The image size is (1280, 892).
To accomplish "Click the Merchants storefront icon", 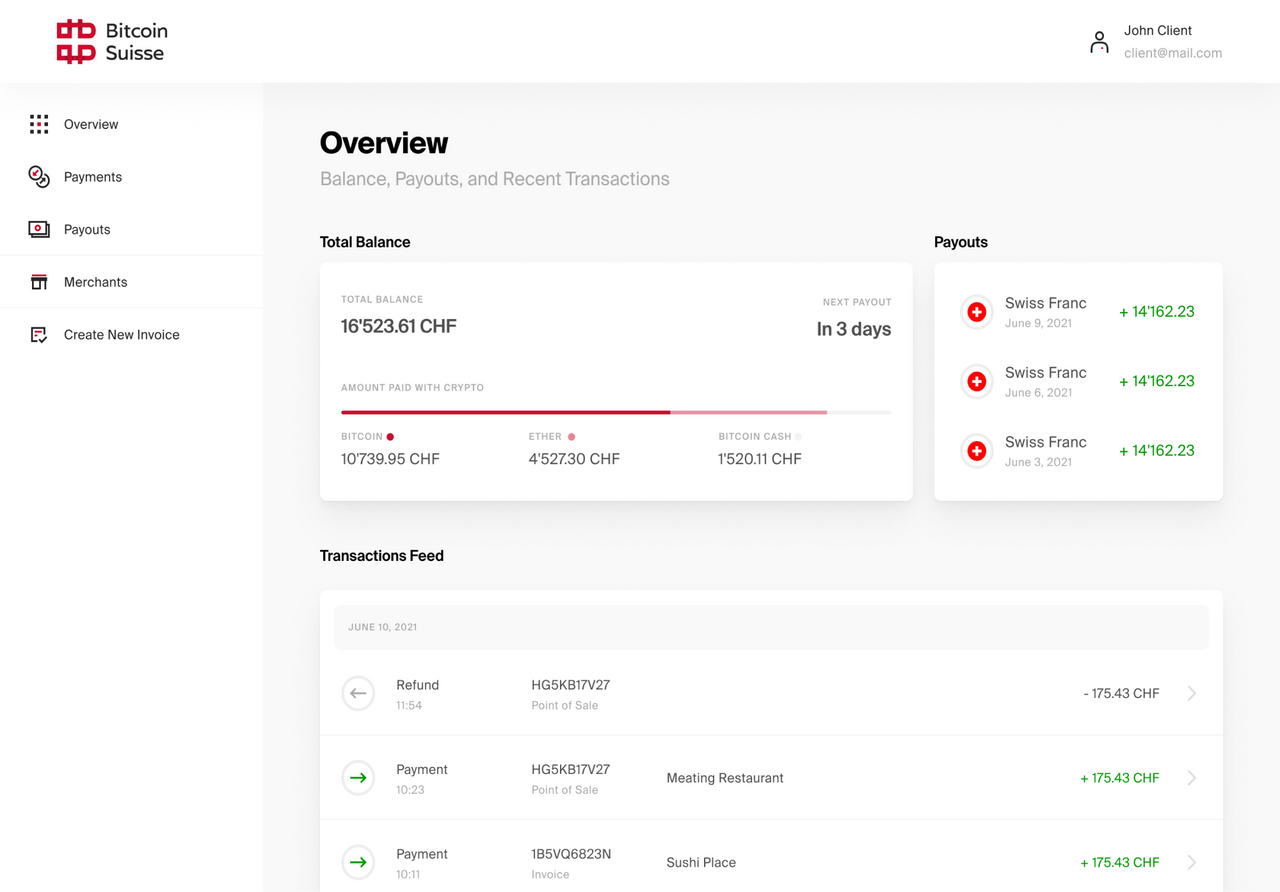I will (38, 281).
